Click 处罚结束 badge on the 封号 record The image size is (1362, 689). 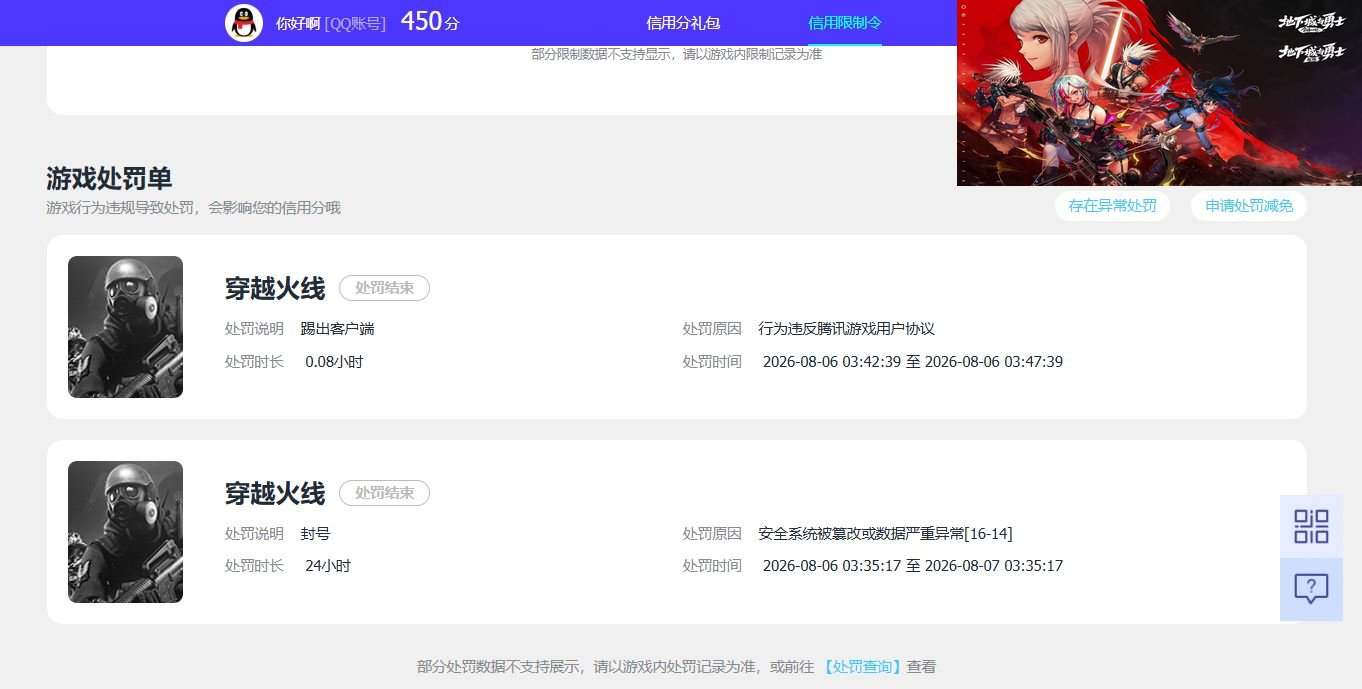[384, 493]
